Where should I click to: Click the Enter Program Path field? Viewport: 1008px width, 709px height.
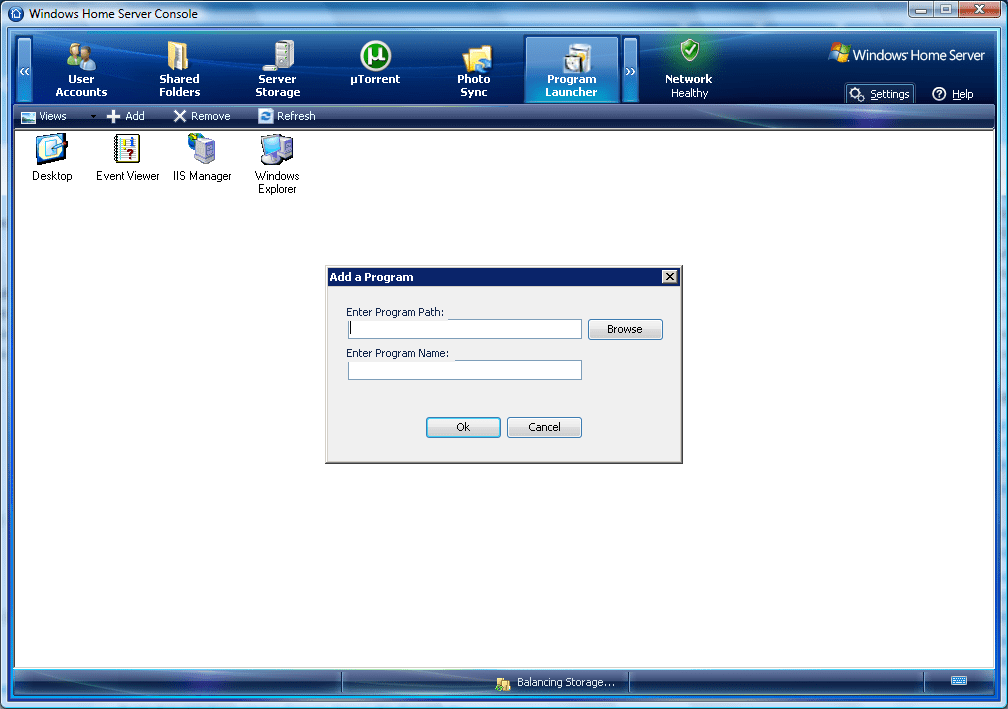tap(465, 329)
